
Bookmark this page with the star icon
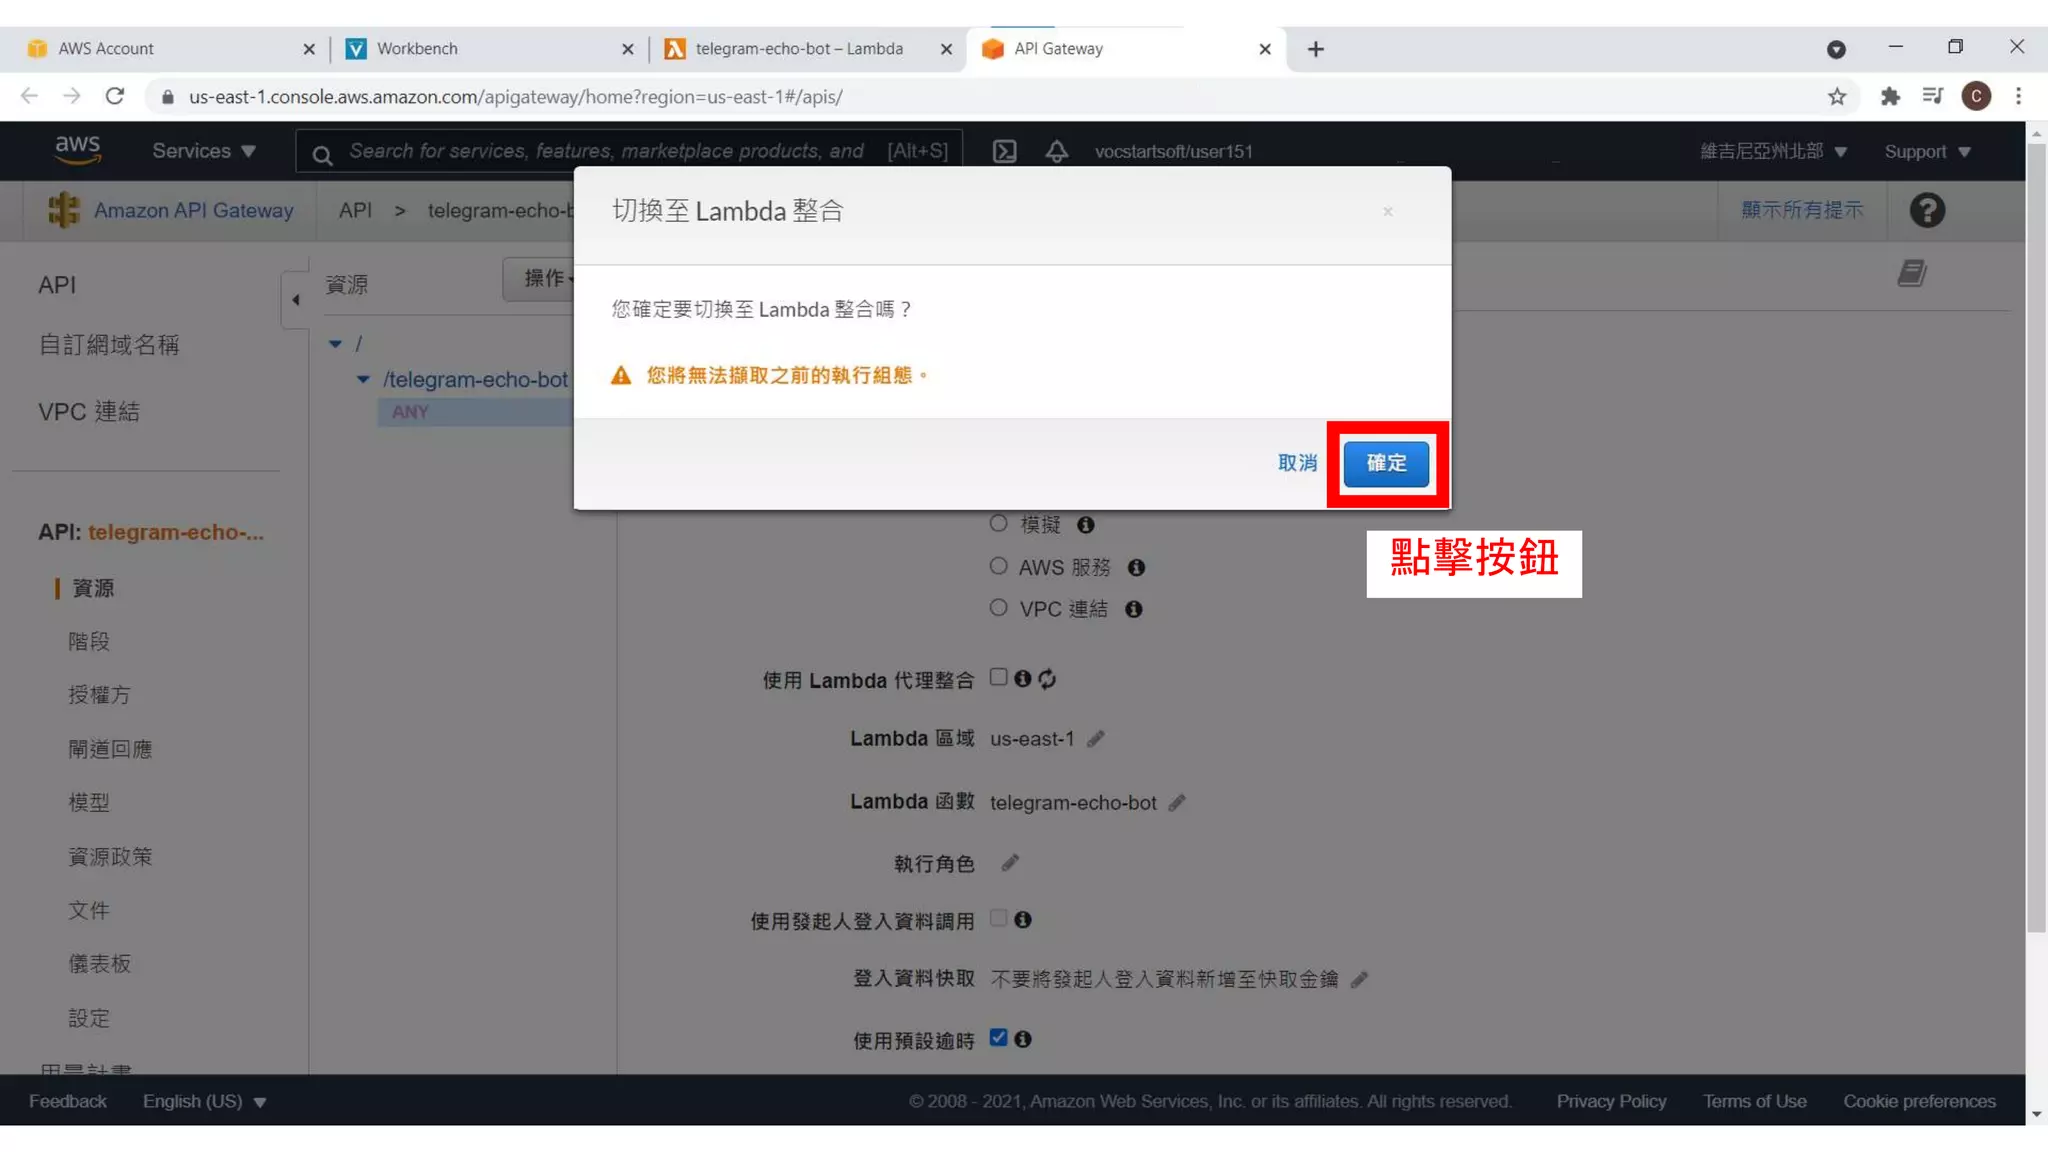(x=1837, y=96)
